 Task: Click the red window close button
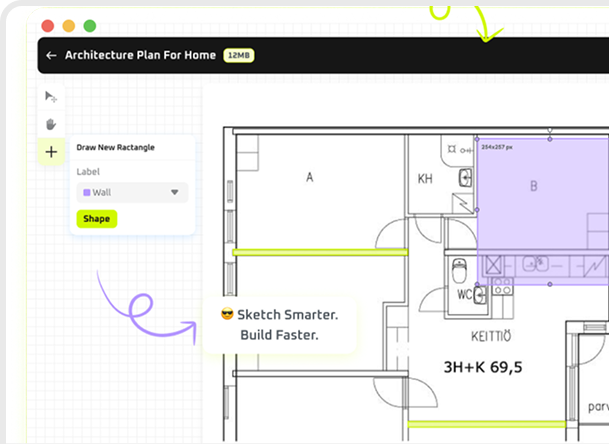pyautogui.click(x=48, y=25)
